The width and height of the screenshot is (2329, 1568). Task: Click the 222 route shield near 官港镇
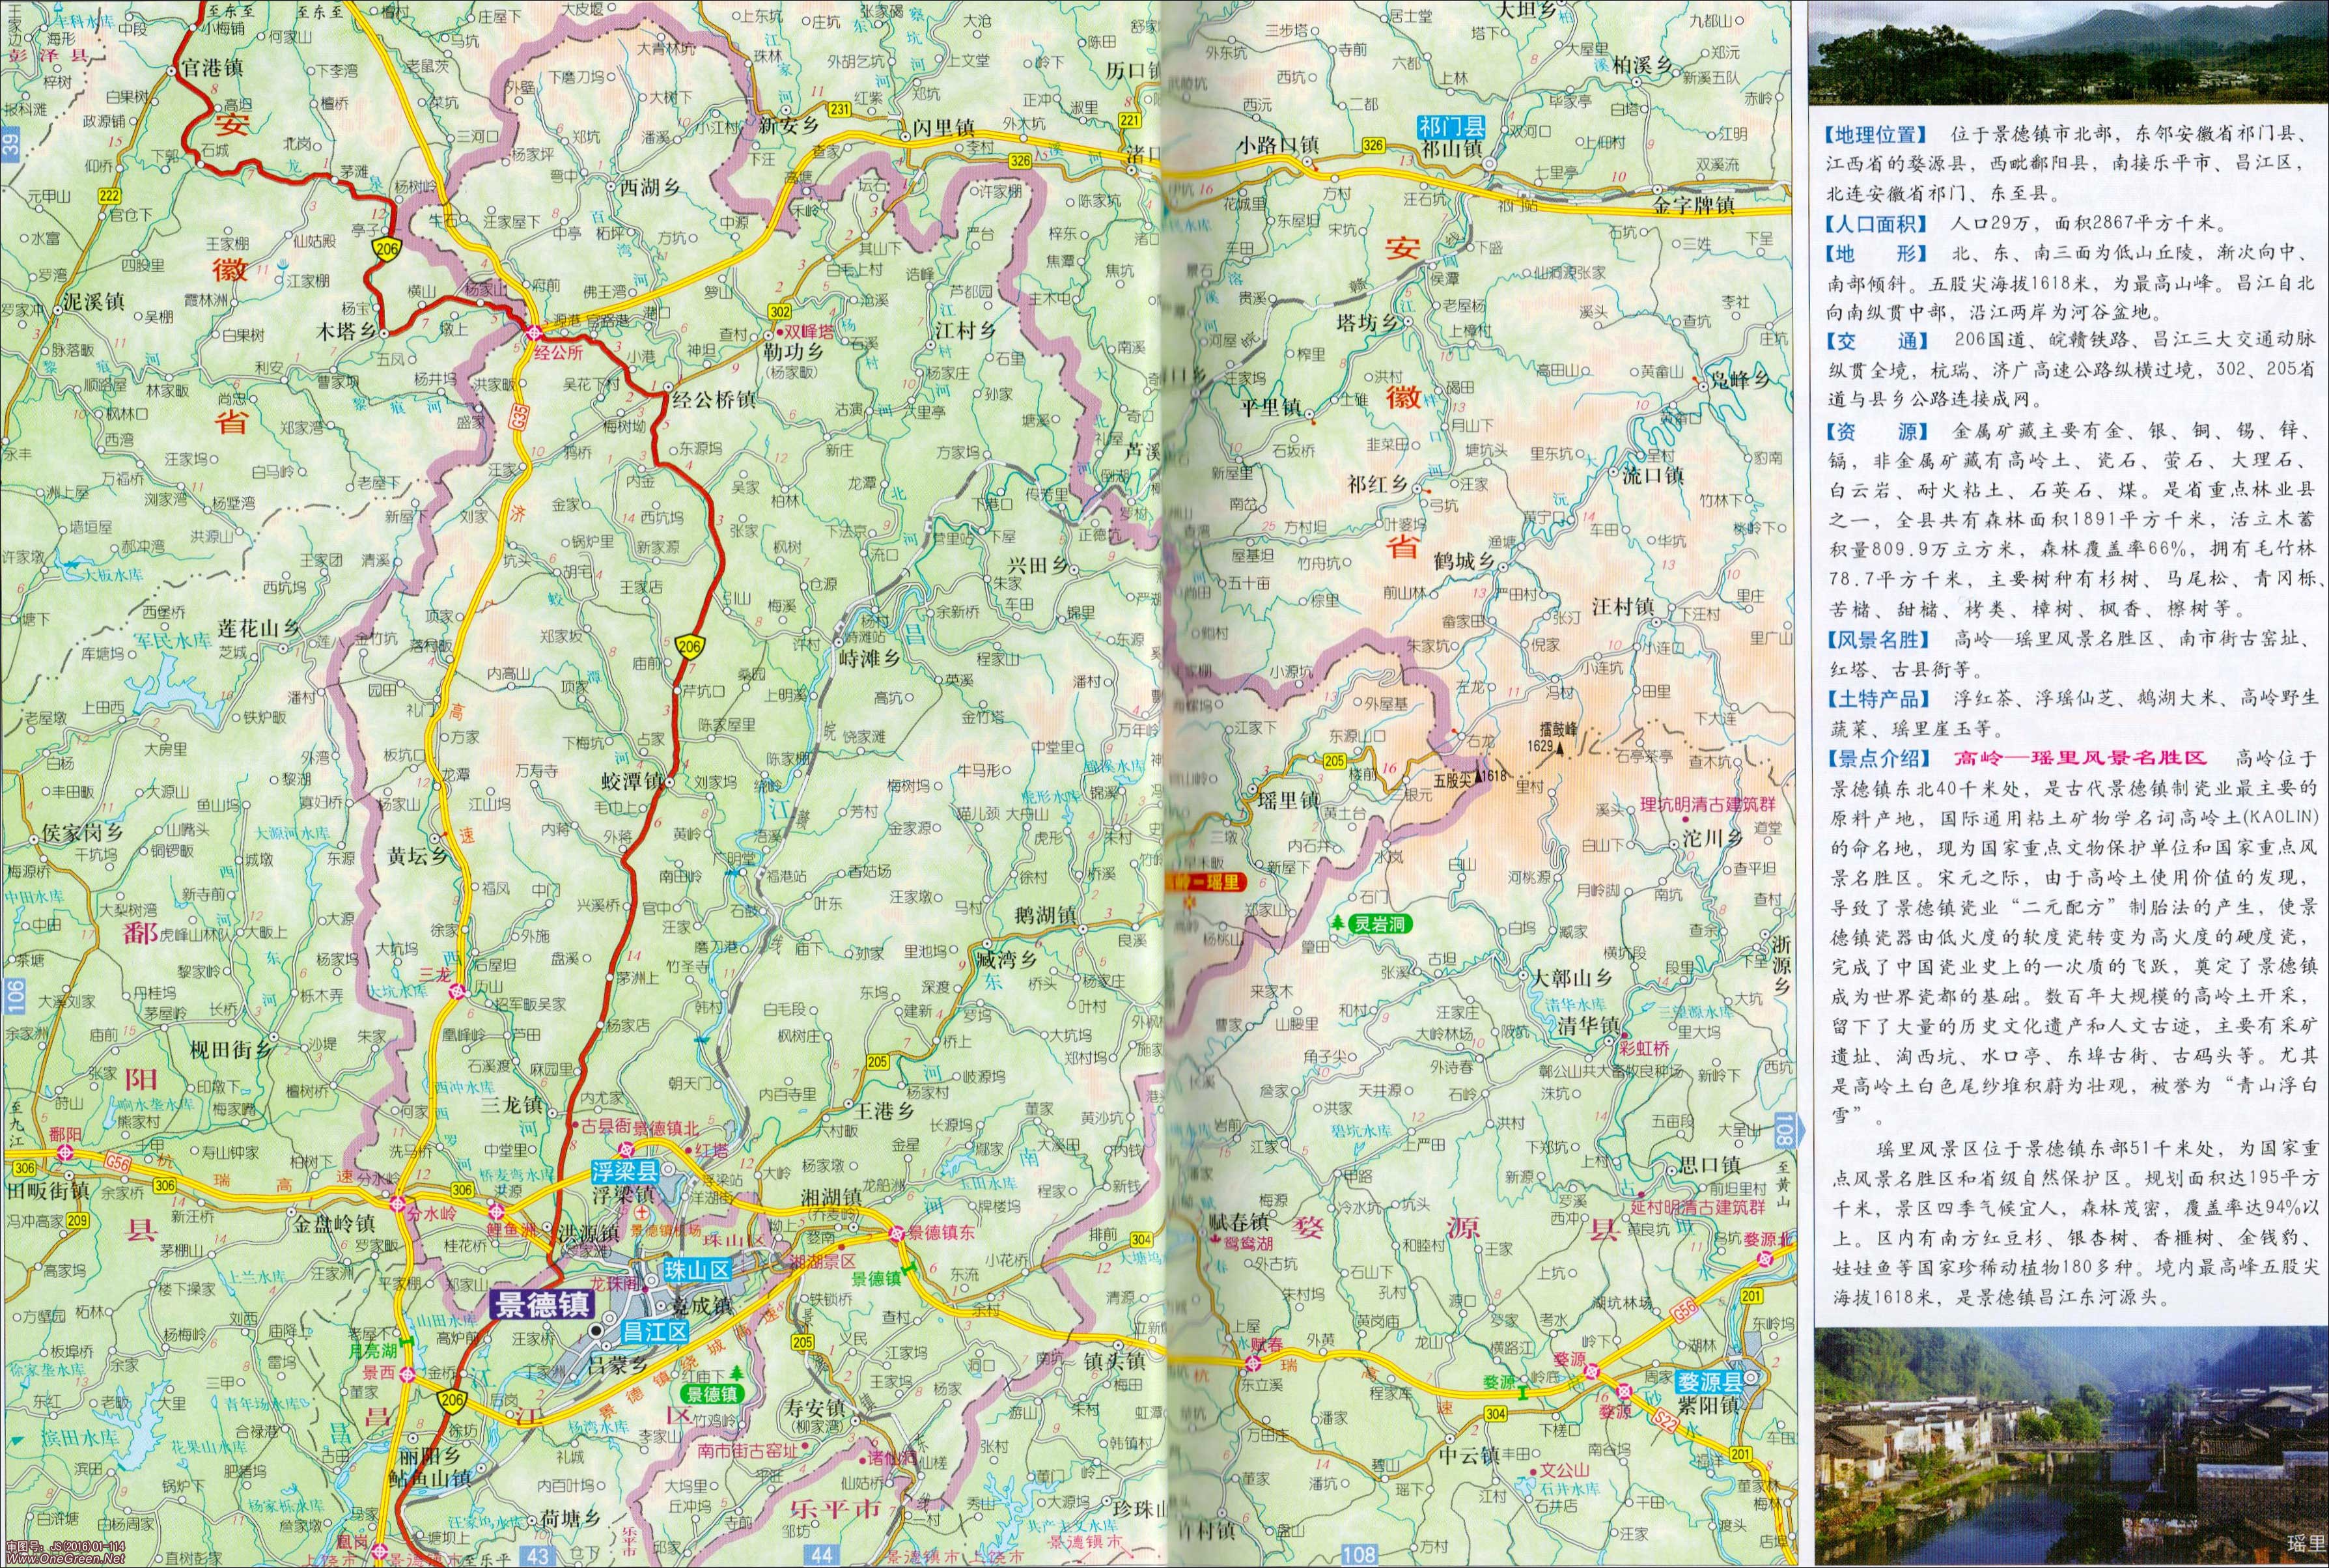pyautogui.click(x=109, y=196)
